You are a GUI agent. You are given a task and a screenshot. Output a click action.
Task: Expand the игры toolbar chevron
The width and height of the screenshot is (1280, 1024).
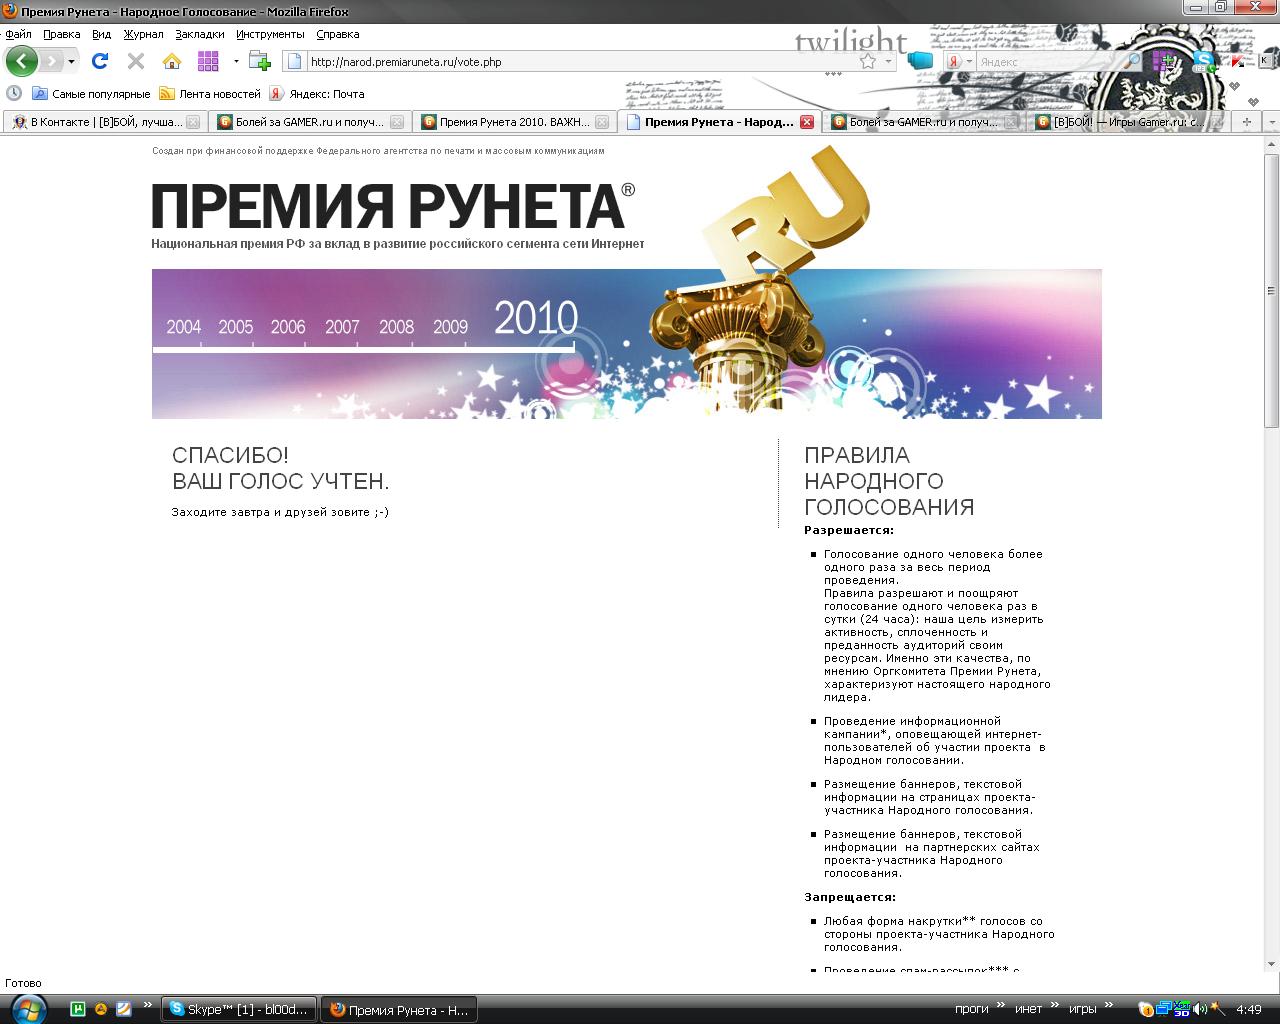coord(1110,1007)
